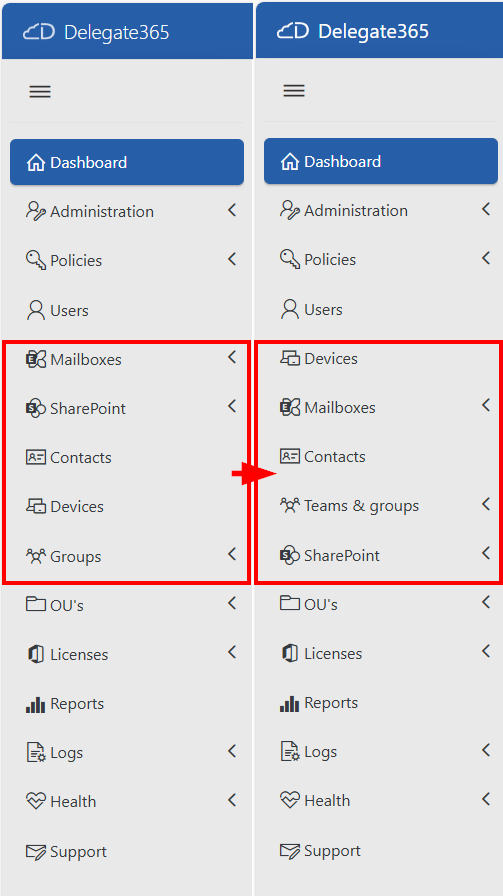
Task: Click the Reports bar chart icon in the right-hand menu
Action: 290,703
